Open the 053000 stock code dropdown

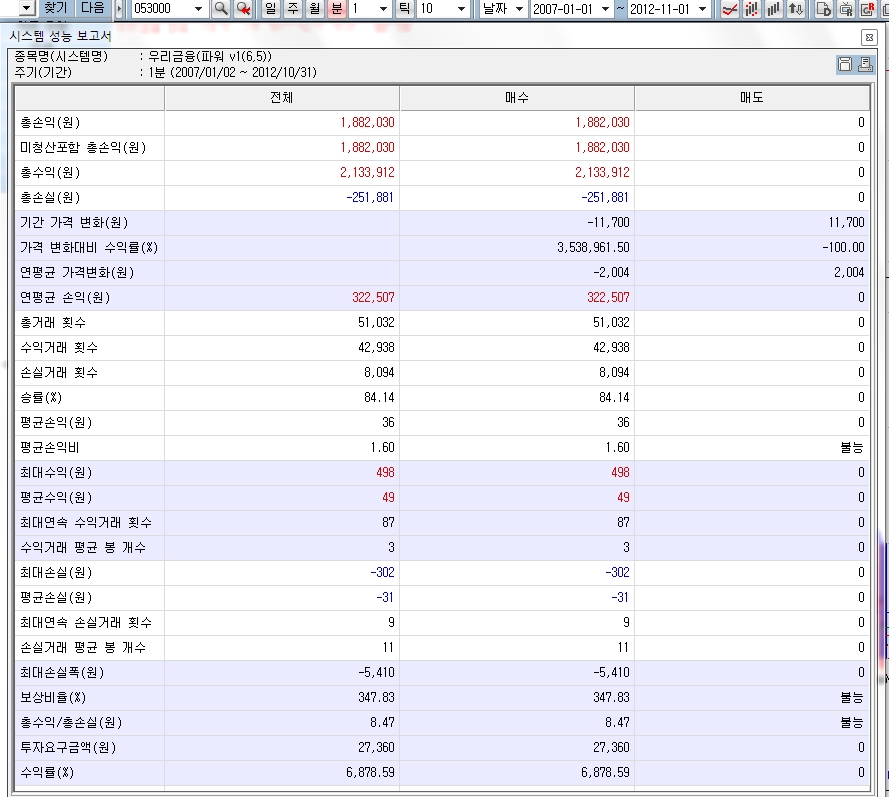pos(198,9)
